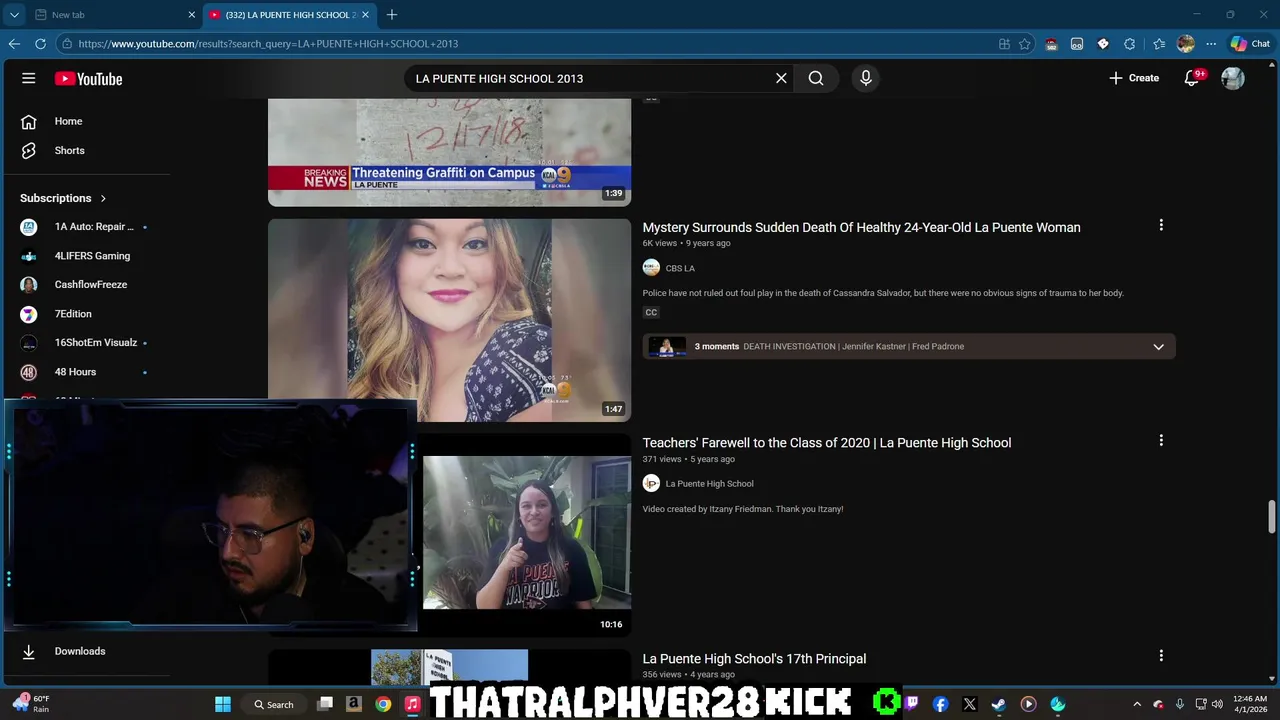Open the CBS LA channel link
The height and width of the screenshot is (720, 1280).
click(680, 268)
